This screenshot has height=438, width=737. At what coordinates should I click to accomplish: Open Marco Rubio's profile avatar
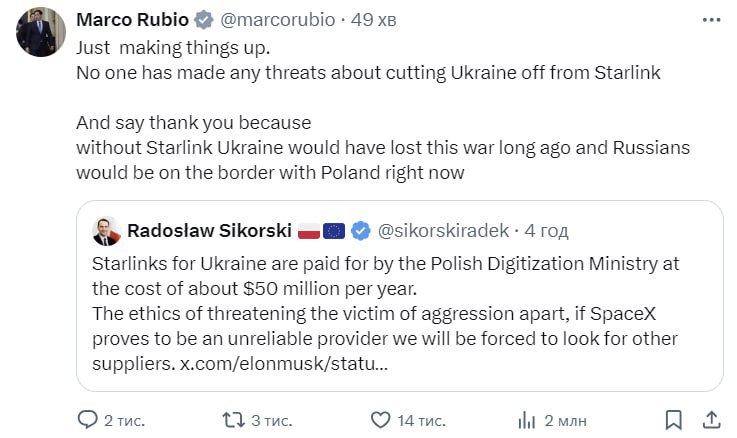(41, 31)
